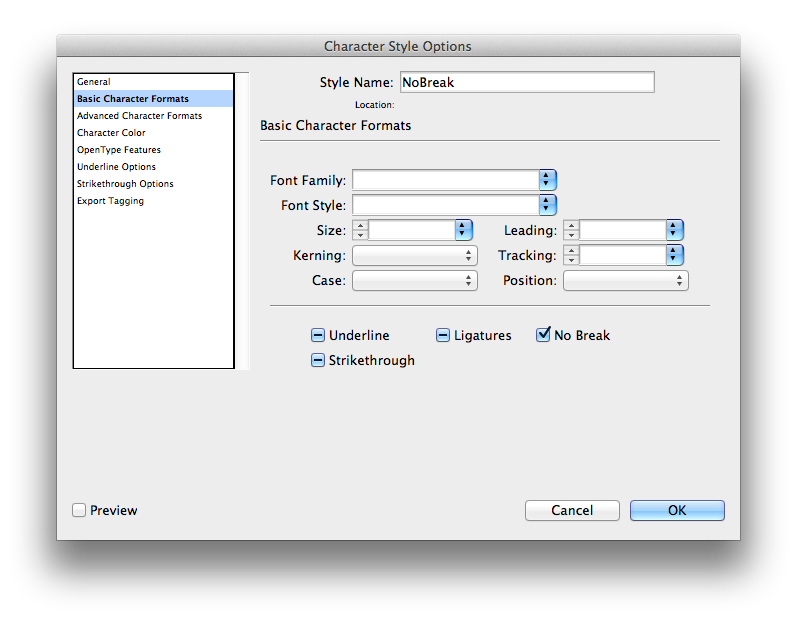This screenshot has height=619, width=797.
Task: Go to Underline Options section
Action: (x=116, y=167)
